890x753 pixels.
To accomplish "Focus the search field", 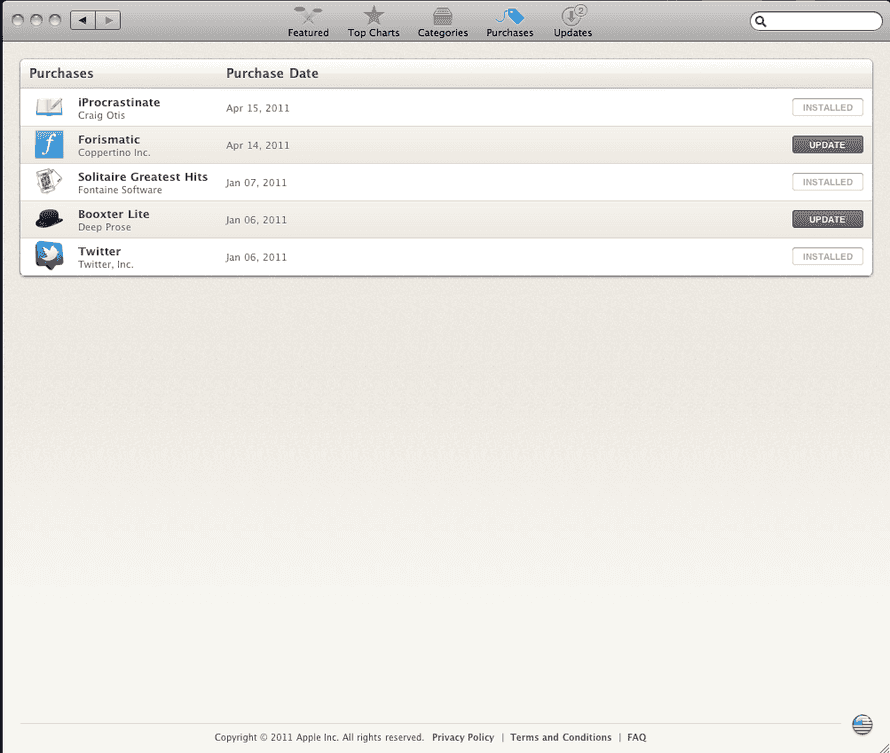I will click(816, 22).
